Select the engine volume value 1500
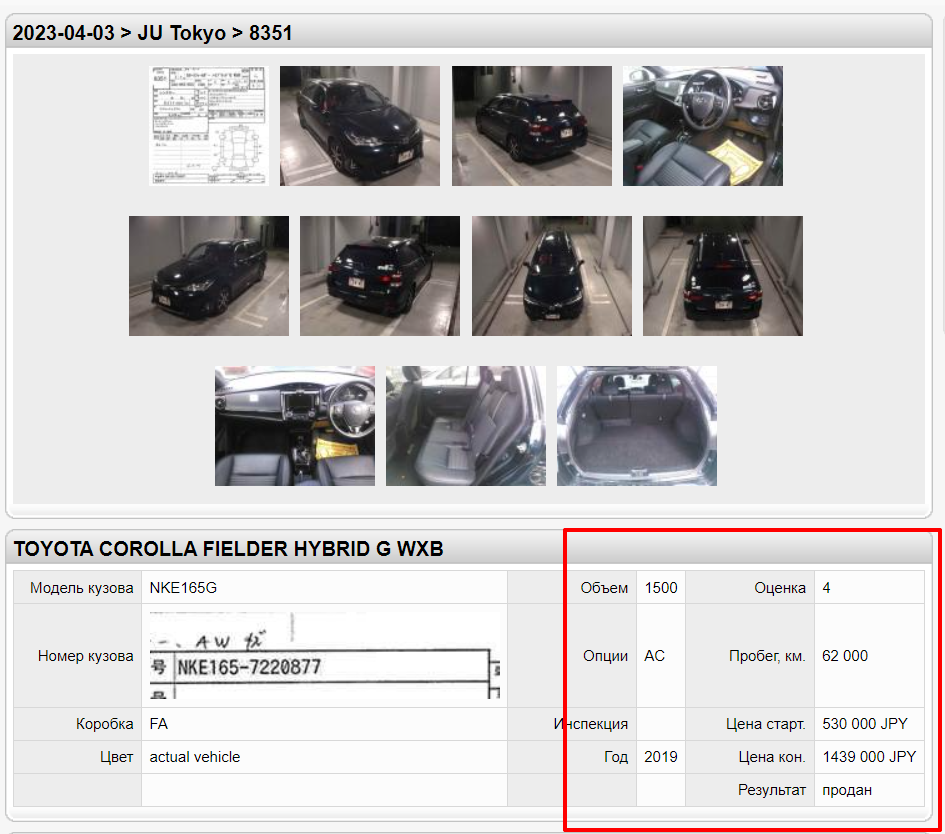945x834 pixels. 661,588
